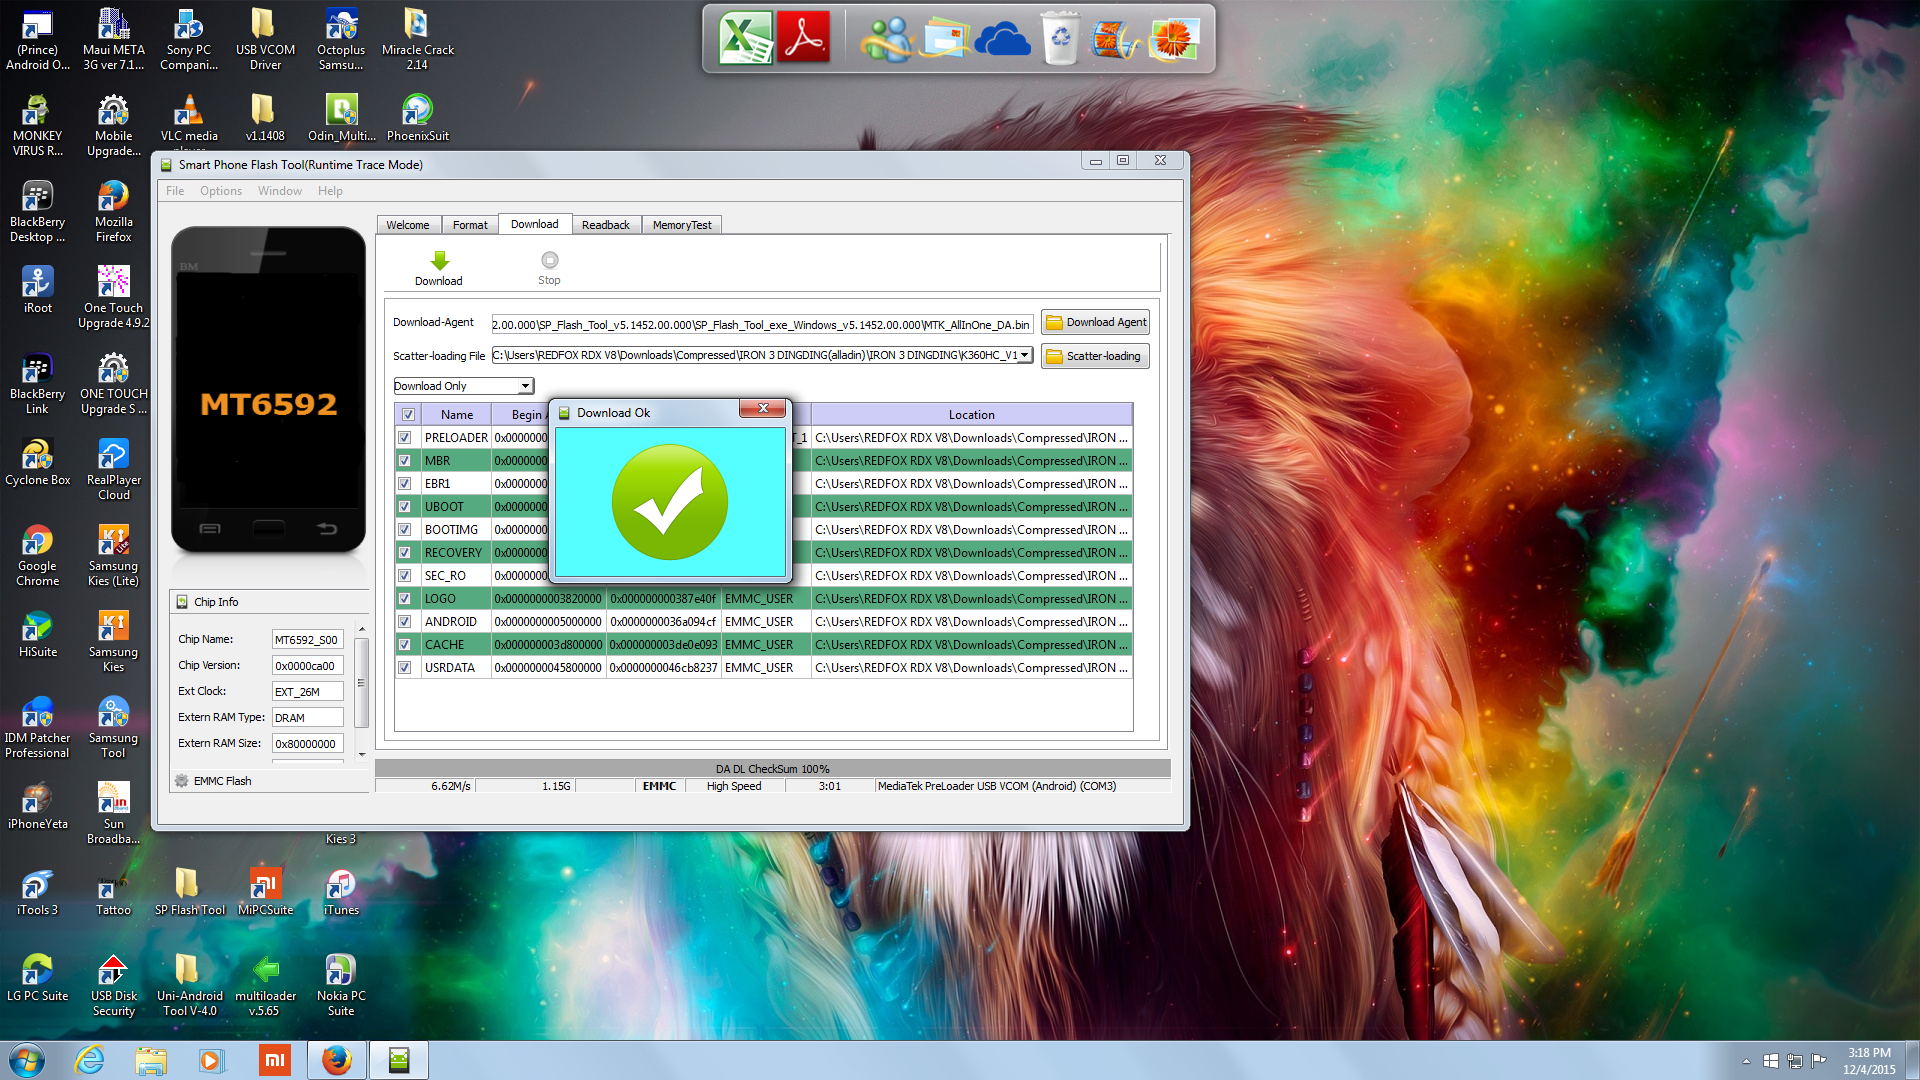The image size is (1920, 1080).
Task: Expand the Scatter-loading File path dropdown
Action: click(x=1024, y=355)
